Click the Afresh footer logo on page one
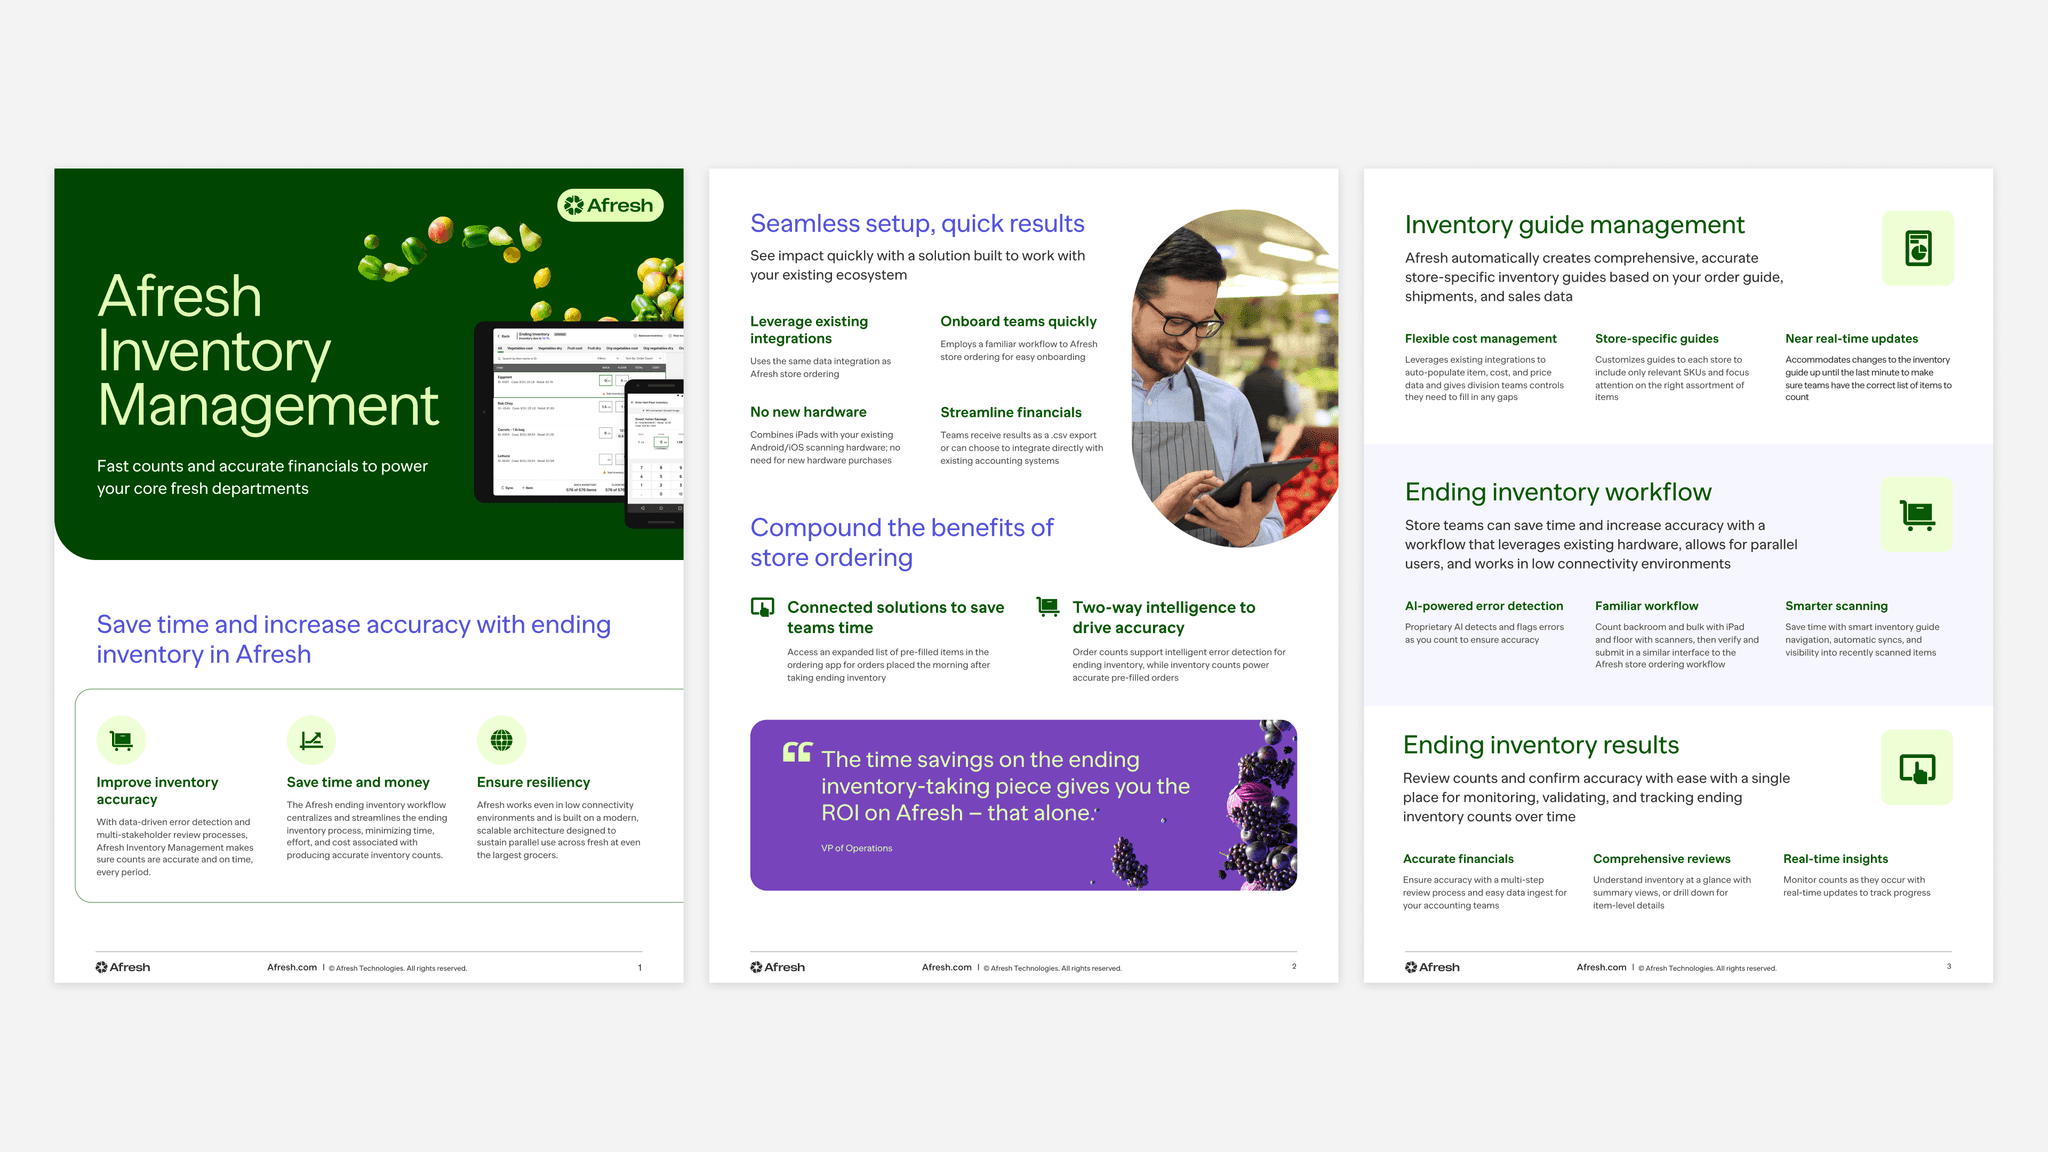Image resolution: width=2048 pixels, height=1152 pixels. pos(123,967)
